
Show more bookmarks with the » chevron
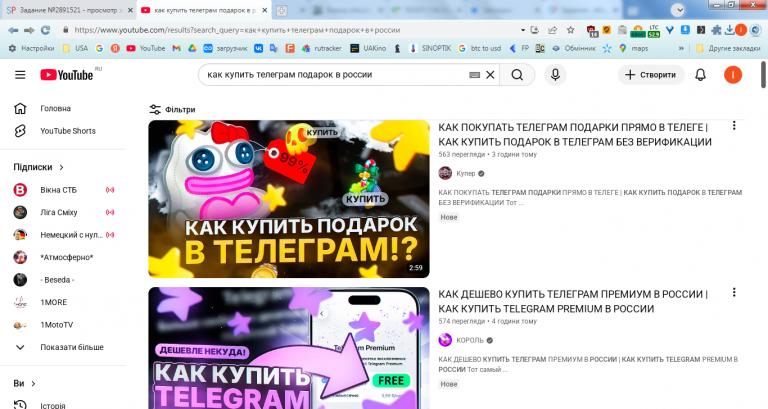[x=681, y=48]
